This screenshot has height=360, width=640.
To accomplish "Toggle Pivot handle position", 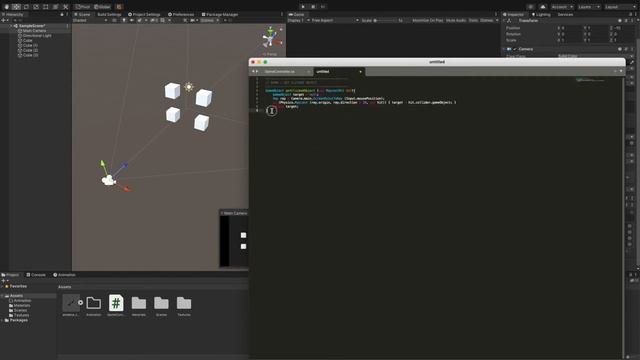I will [x=83, y=7].
